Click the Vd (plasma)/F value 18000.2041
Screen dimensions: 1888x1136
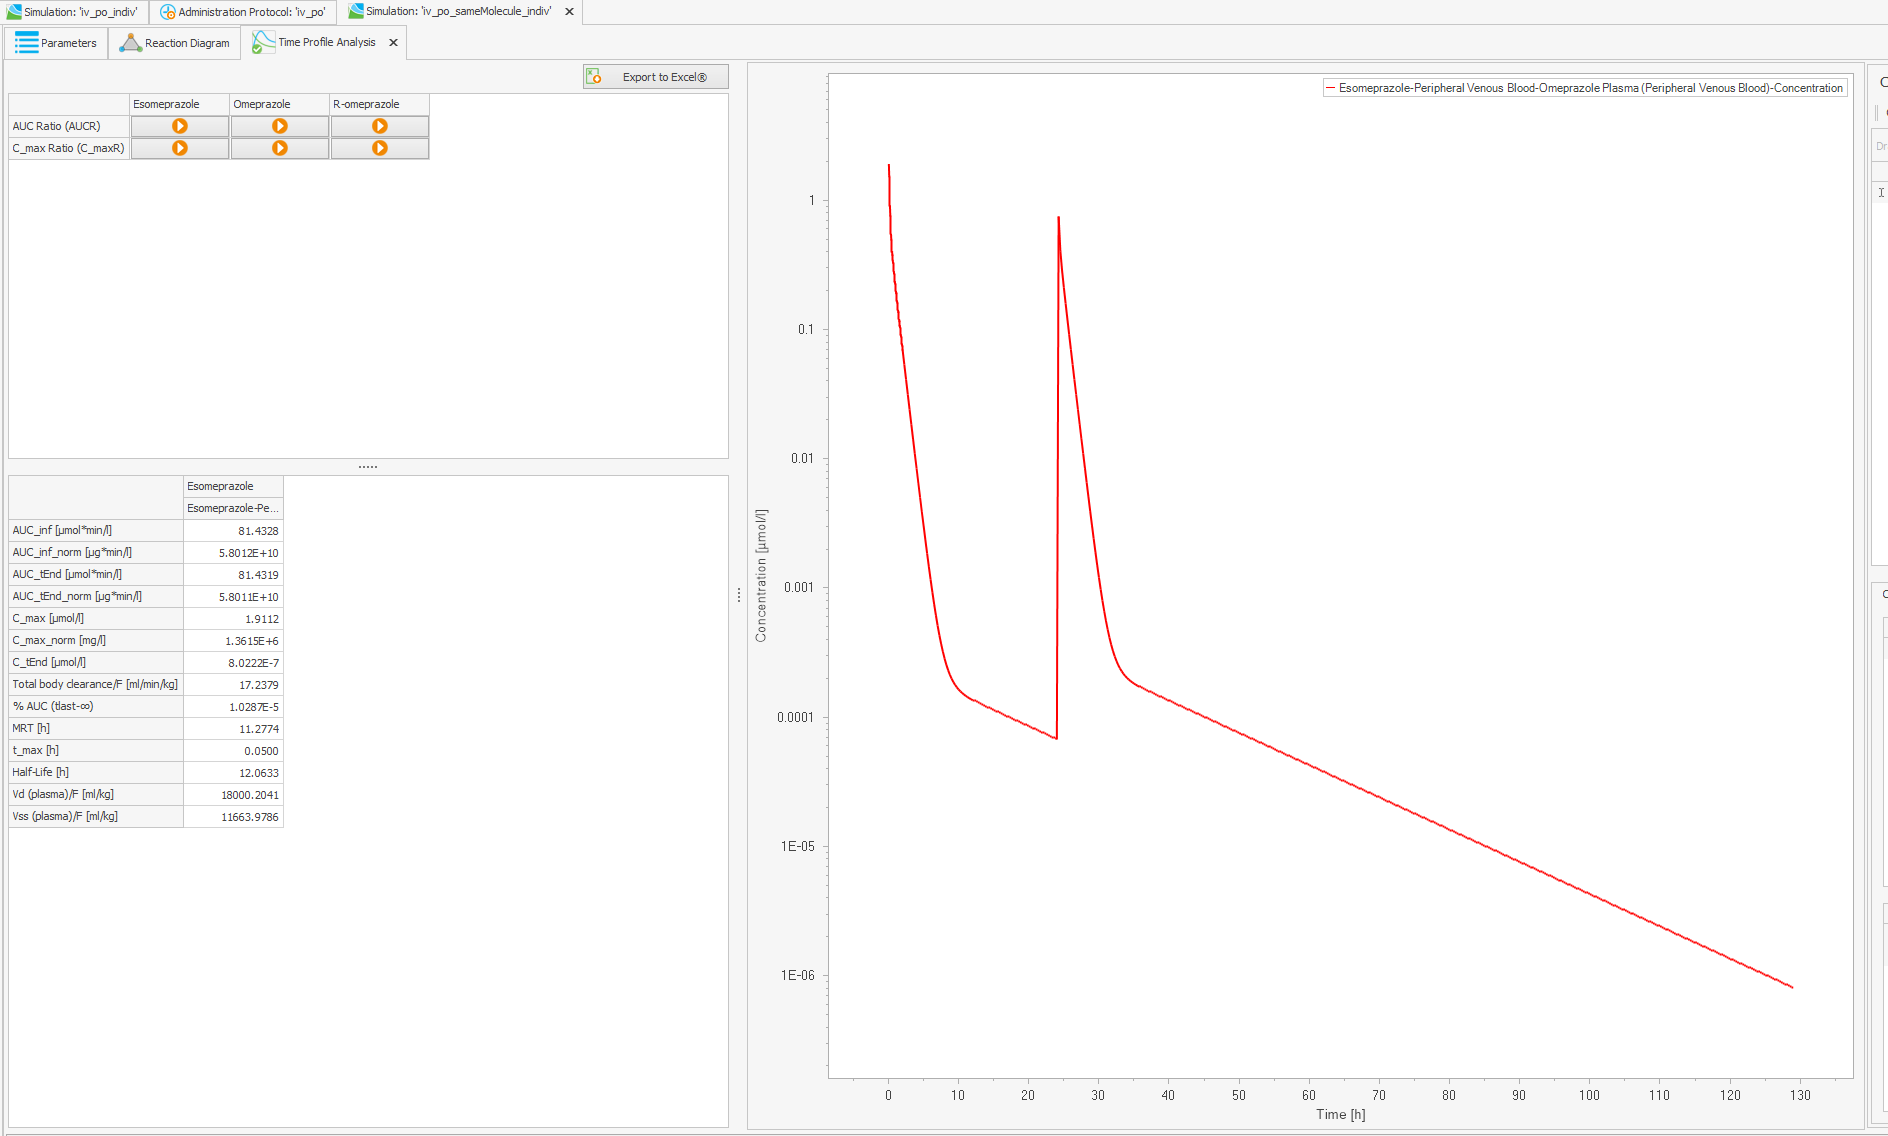click(x=233, y=795)
